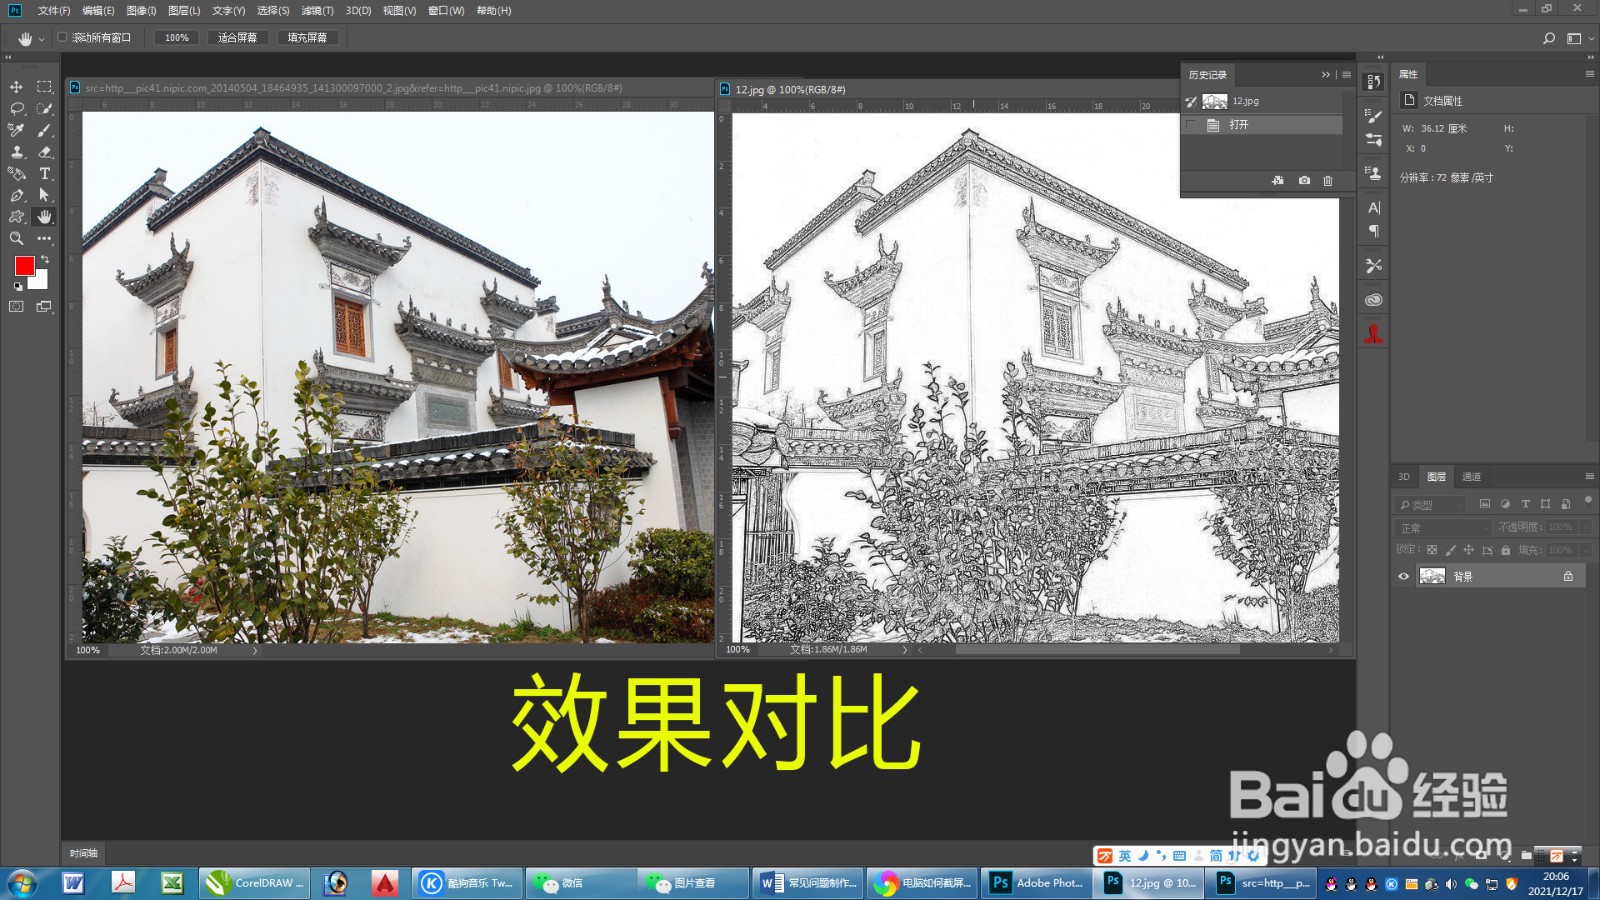
Task: Select the Move tool
Action: pyautogui.click(x=15, y=86)
